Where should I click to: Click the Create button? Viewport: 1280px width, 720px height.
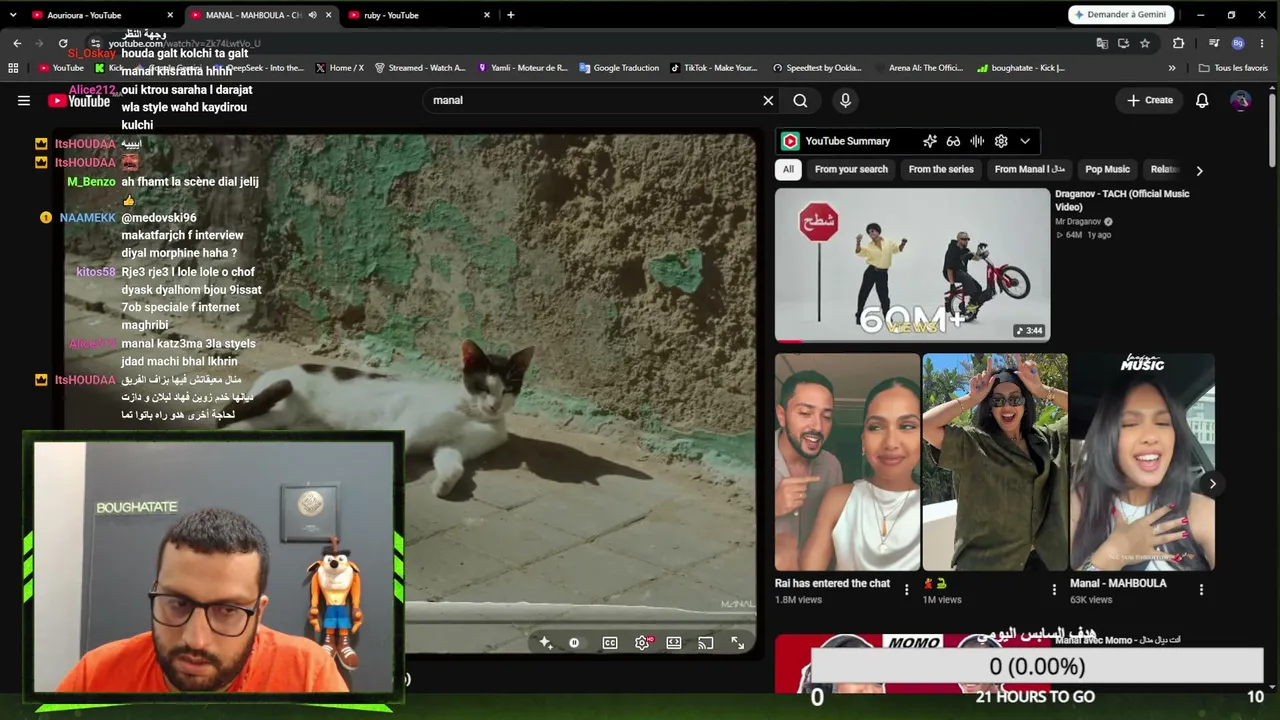click(x=1150, y=100)
